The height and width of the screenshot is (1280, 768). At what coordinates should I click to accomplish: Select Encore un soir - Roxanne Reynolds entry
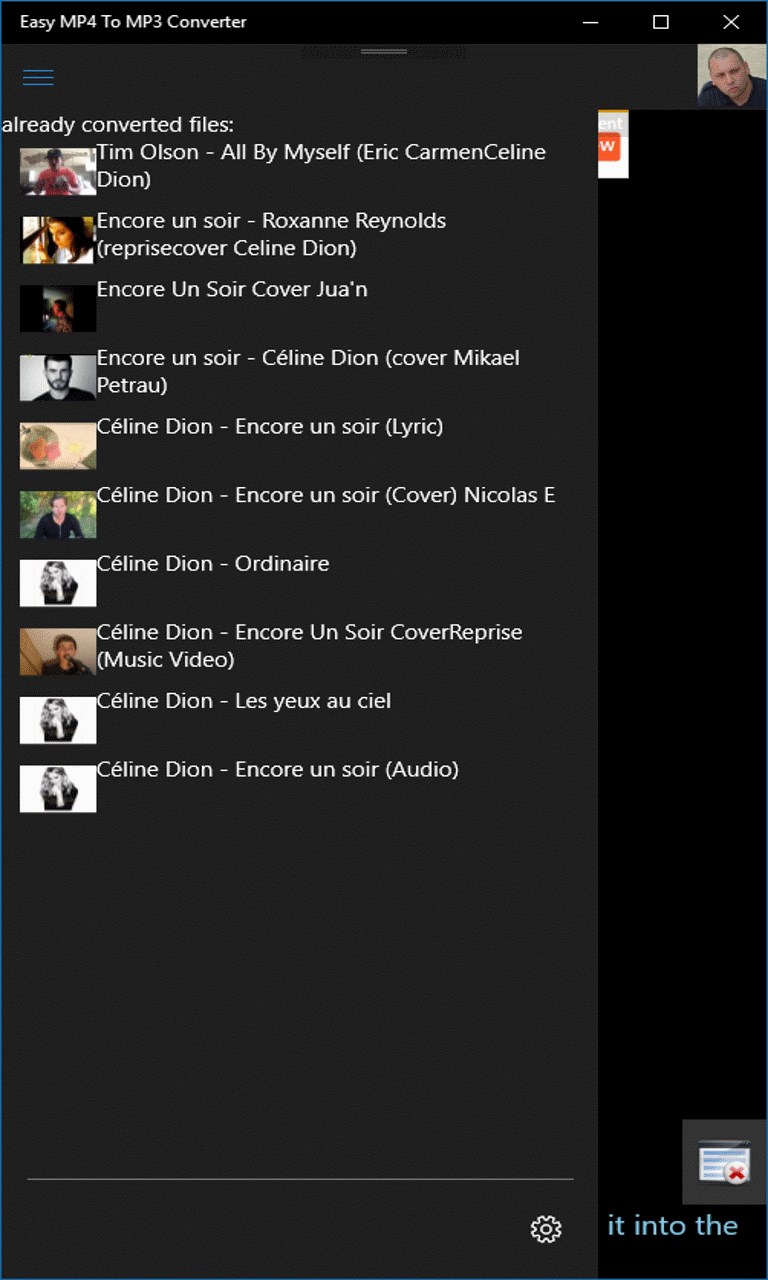pyautogui.click(x=271, y=234)
